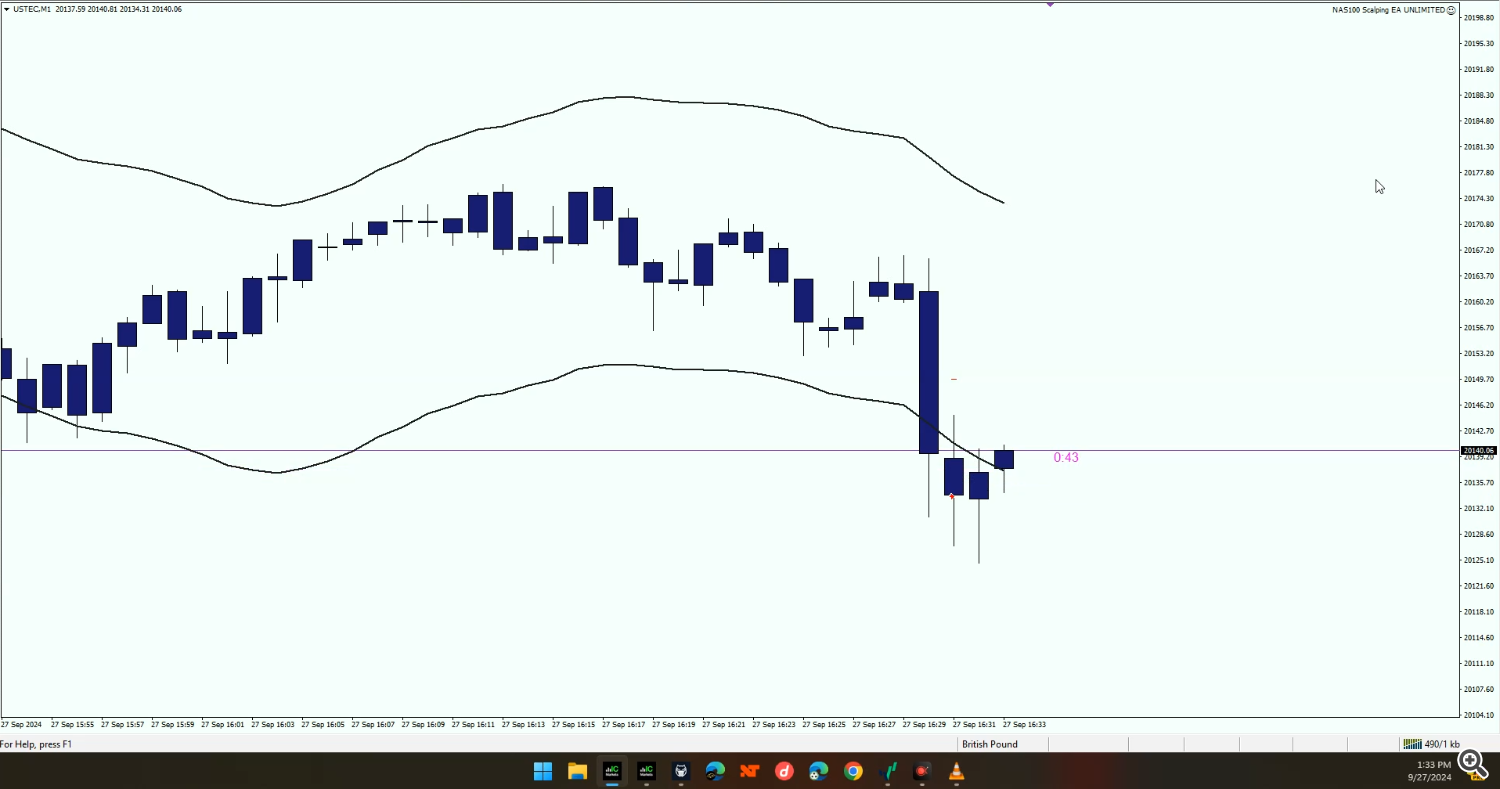Click the connection status bars icon

tap(1412, 744)
